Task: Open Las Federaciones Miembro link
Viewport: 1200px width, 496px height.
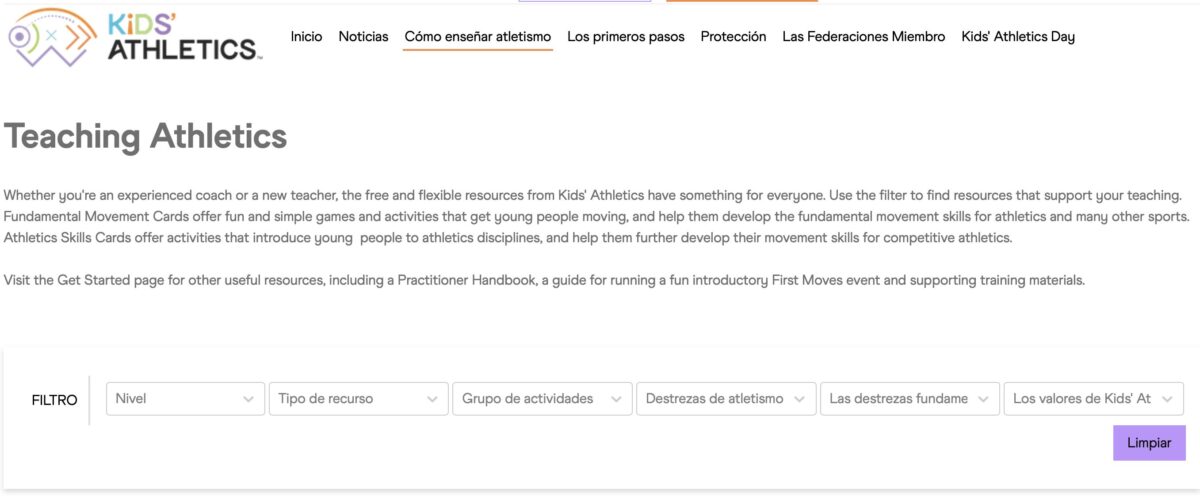Action: pyautogui.click(x=864, y=37)
